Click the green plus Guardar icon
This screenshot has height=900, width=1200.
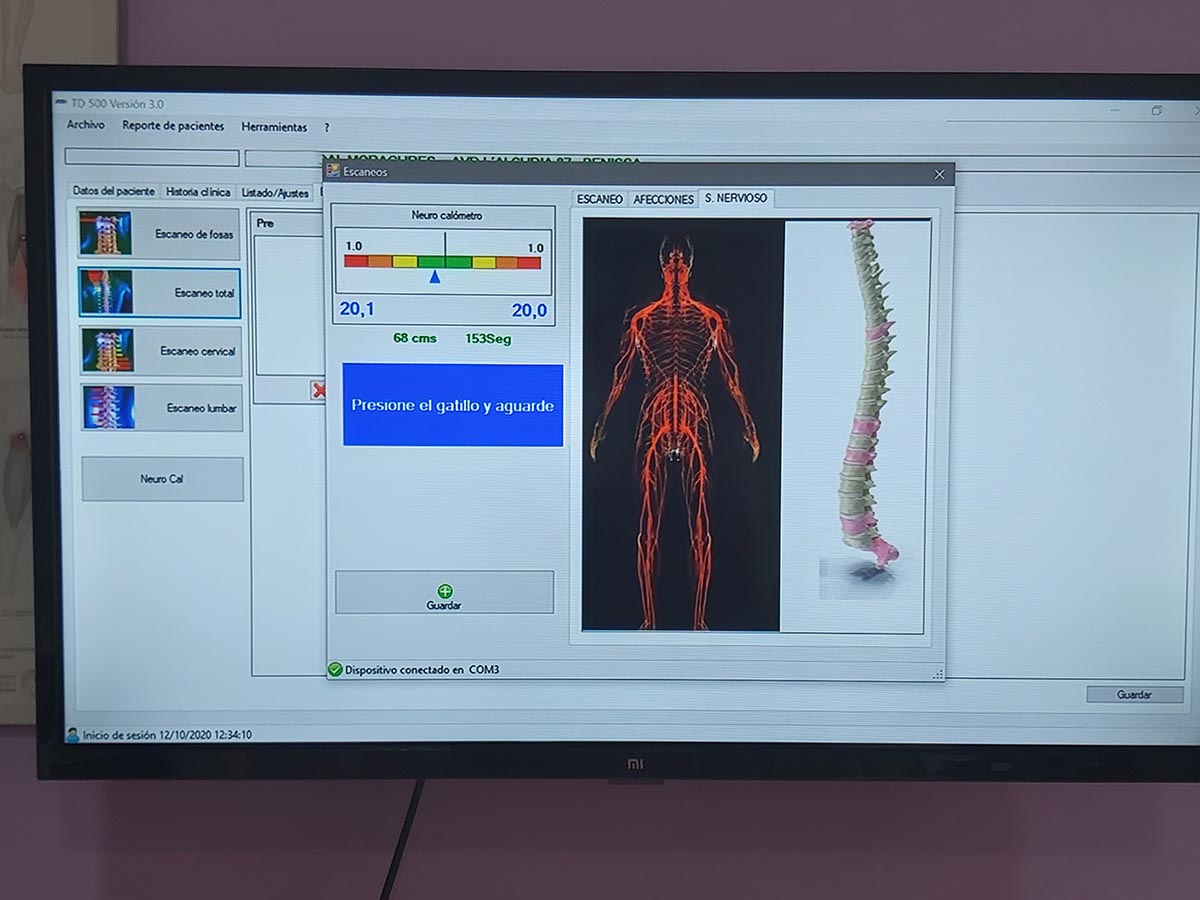point(445,591)
